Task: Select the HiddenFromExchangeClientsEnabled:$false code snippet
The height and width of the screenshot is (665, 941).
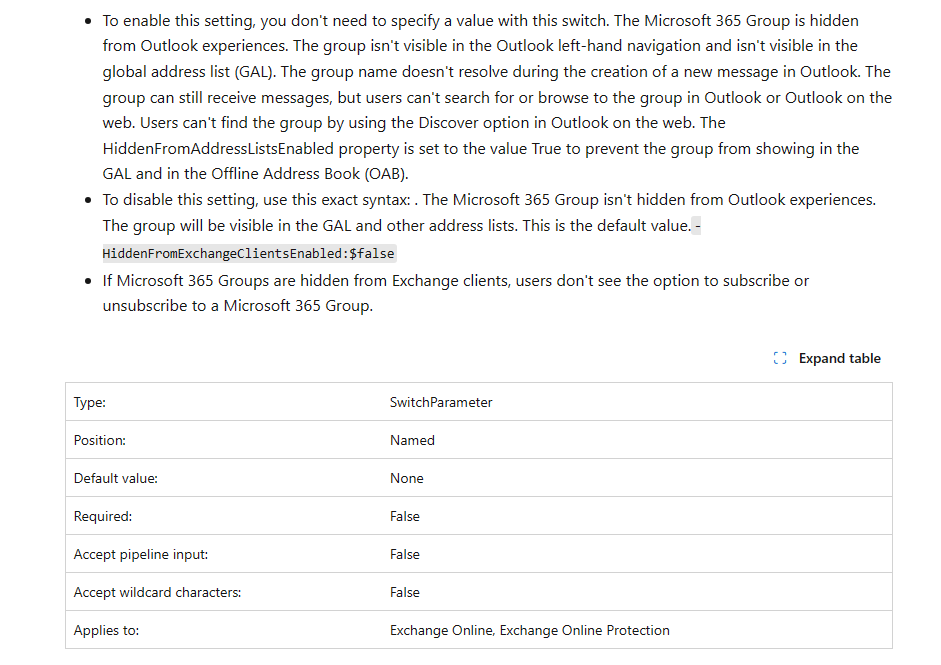Action: pyautogui.click(x=248, y=253)
